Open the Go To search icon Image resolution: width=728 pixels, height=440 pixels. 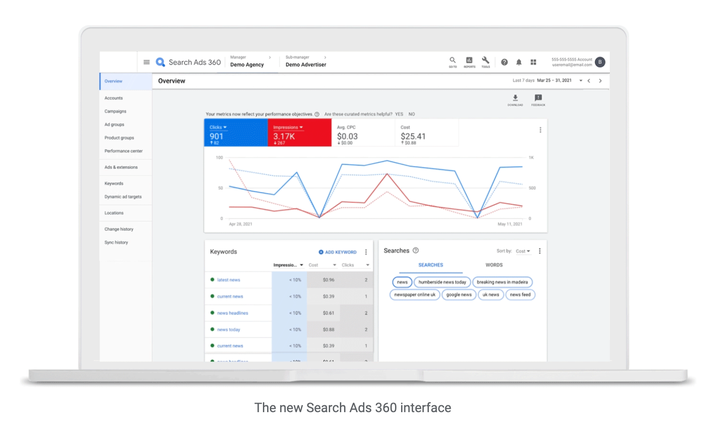click(x=453, y=62)
